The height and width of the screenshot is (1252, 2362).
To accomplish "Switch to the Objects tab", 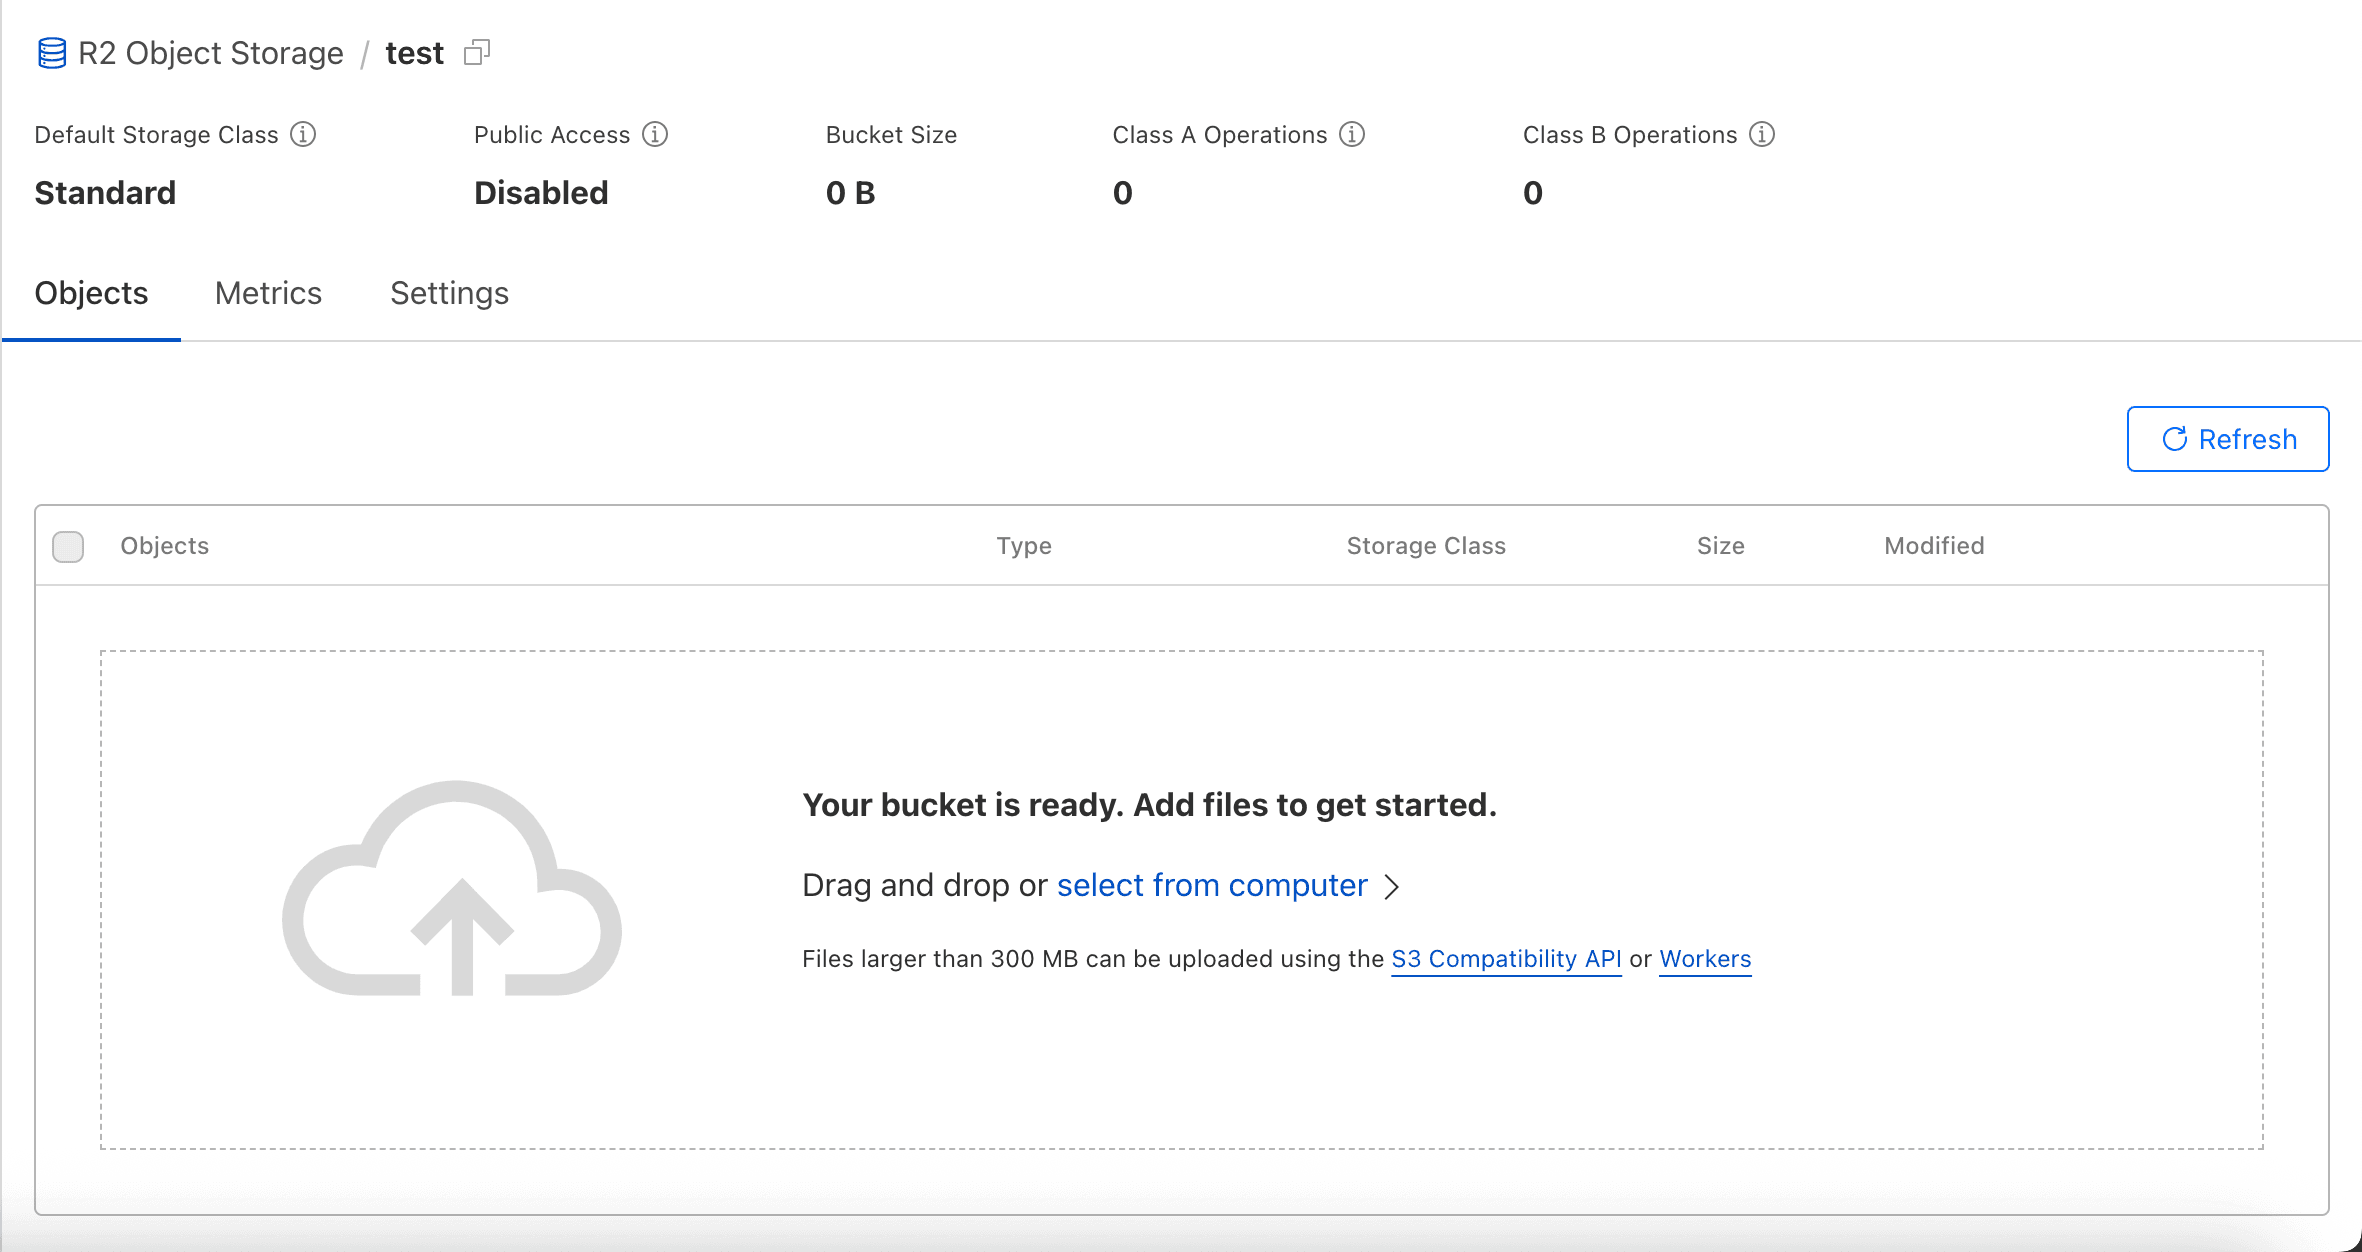I will [91, 293].
